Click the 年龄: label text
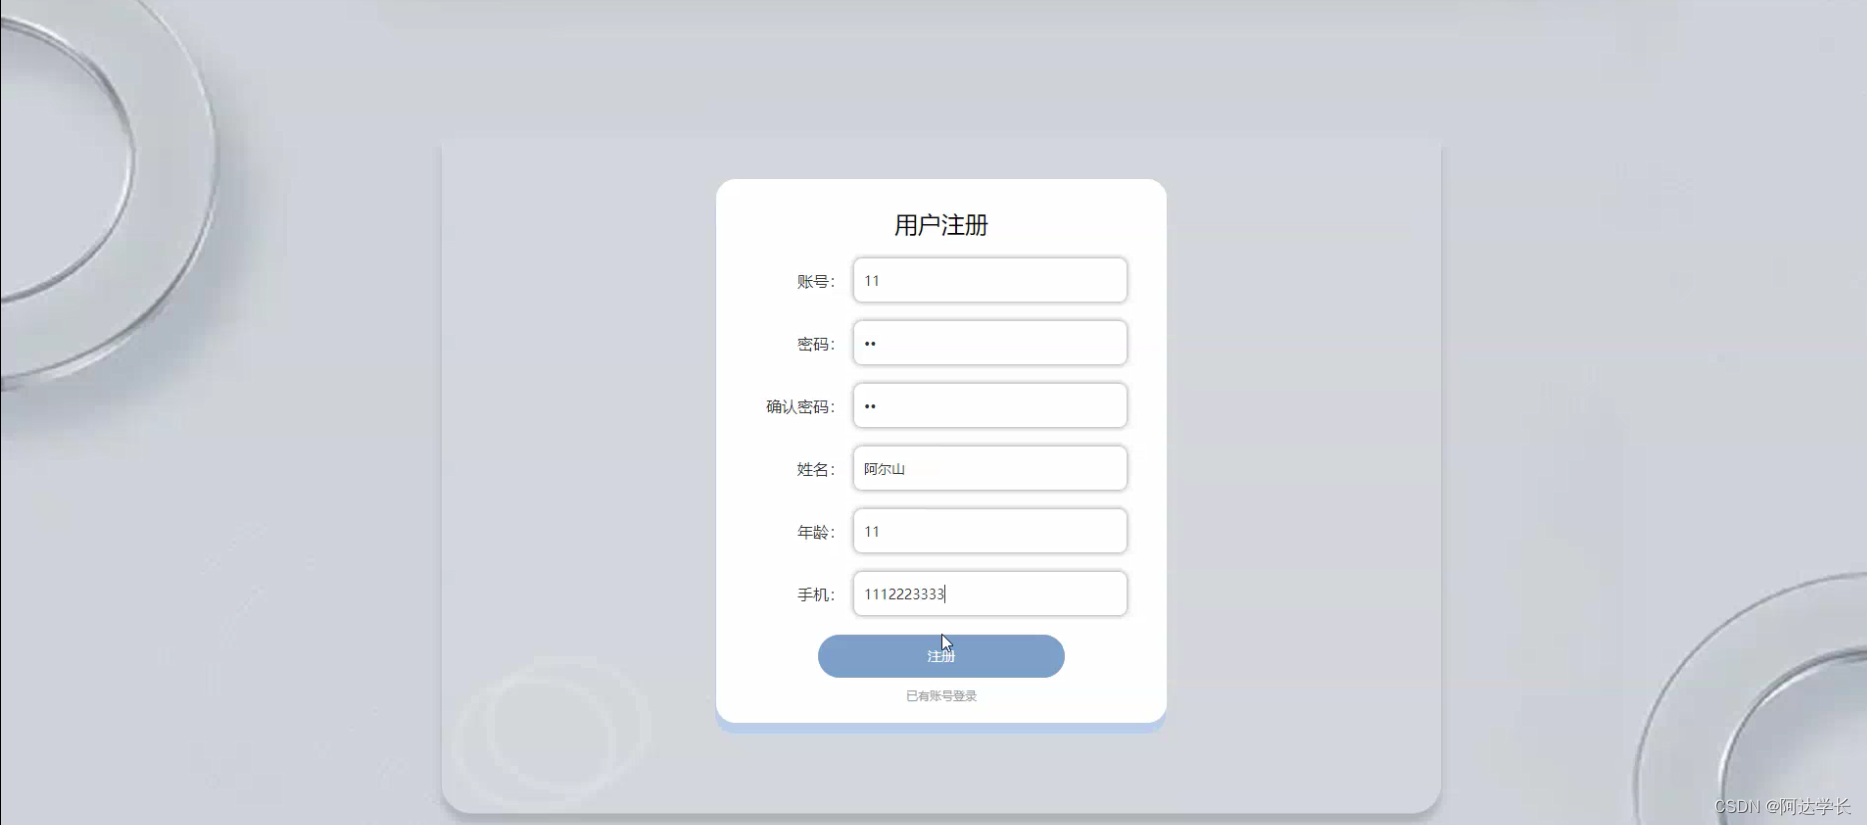This screenshot has height=825, width=1867. (815, 532)
